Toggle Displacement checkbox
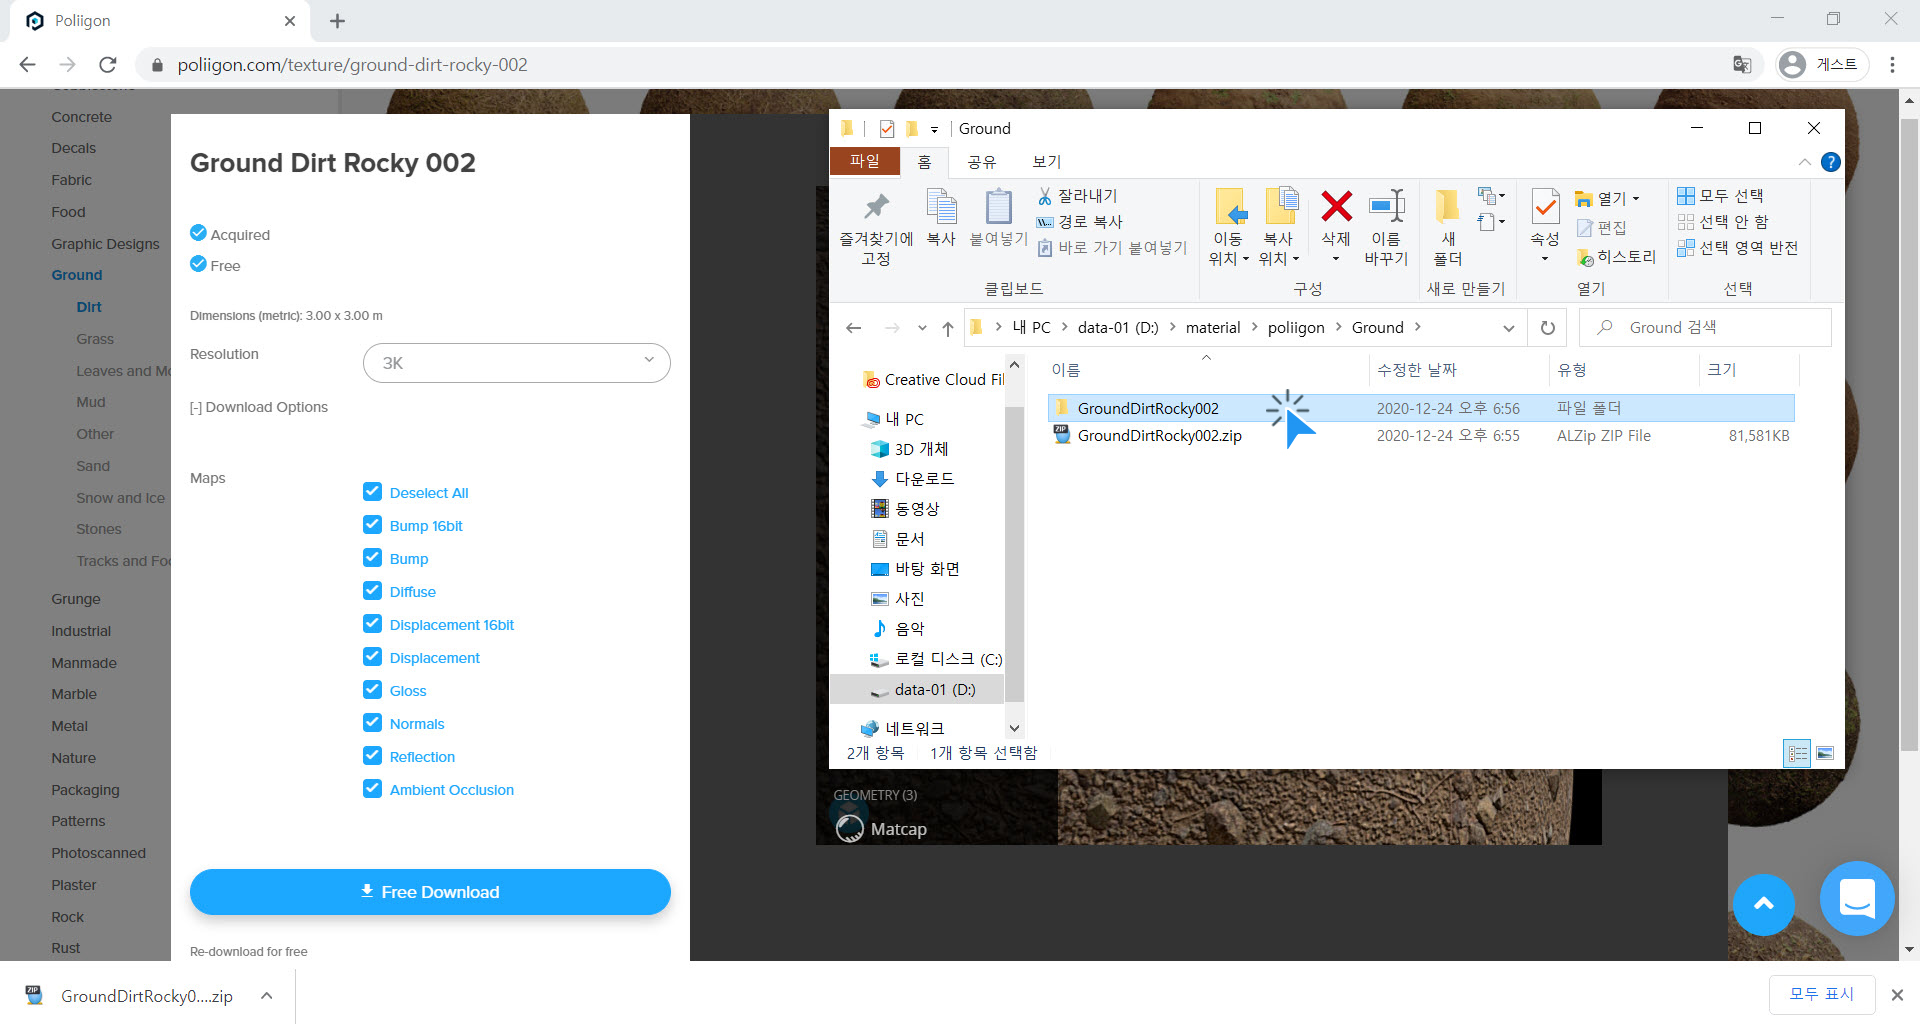This screenshot has height=1030, width=1920. (x=373, y=656)
